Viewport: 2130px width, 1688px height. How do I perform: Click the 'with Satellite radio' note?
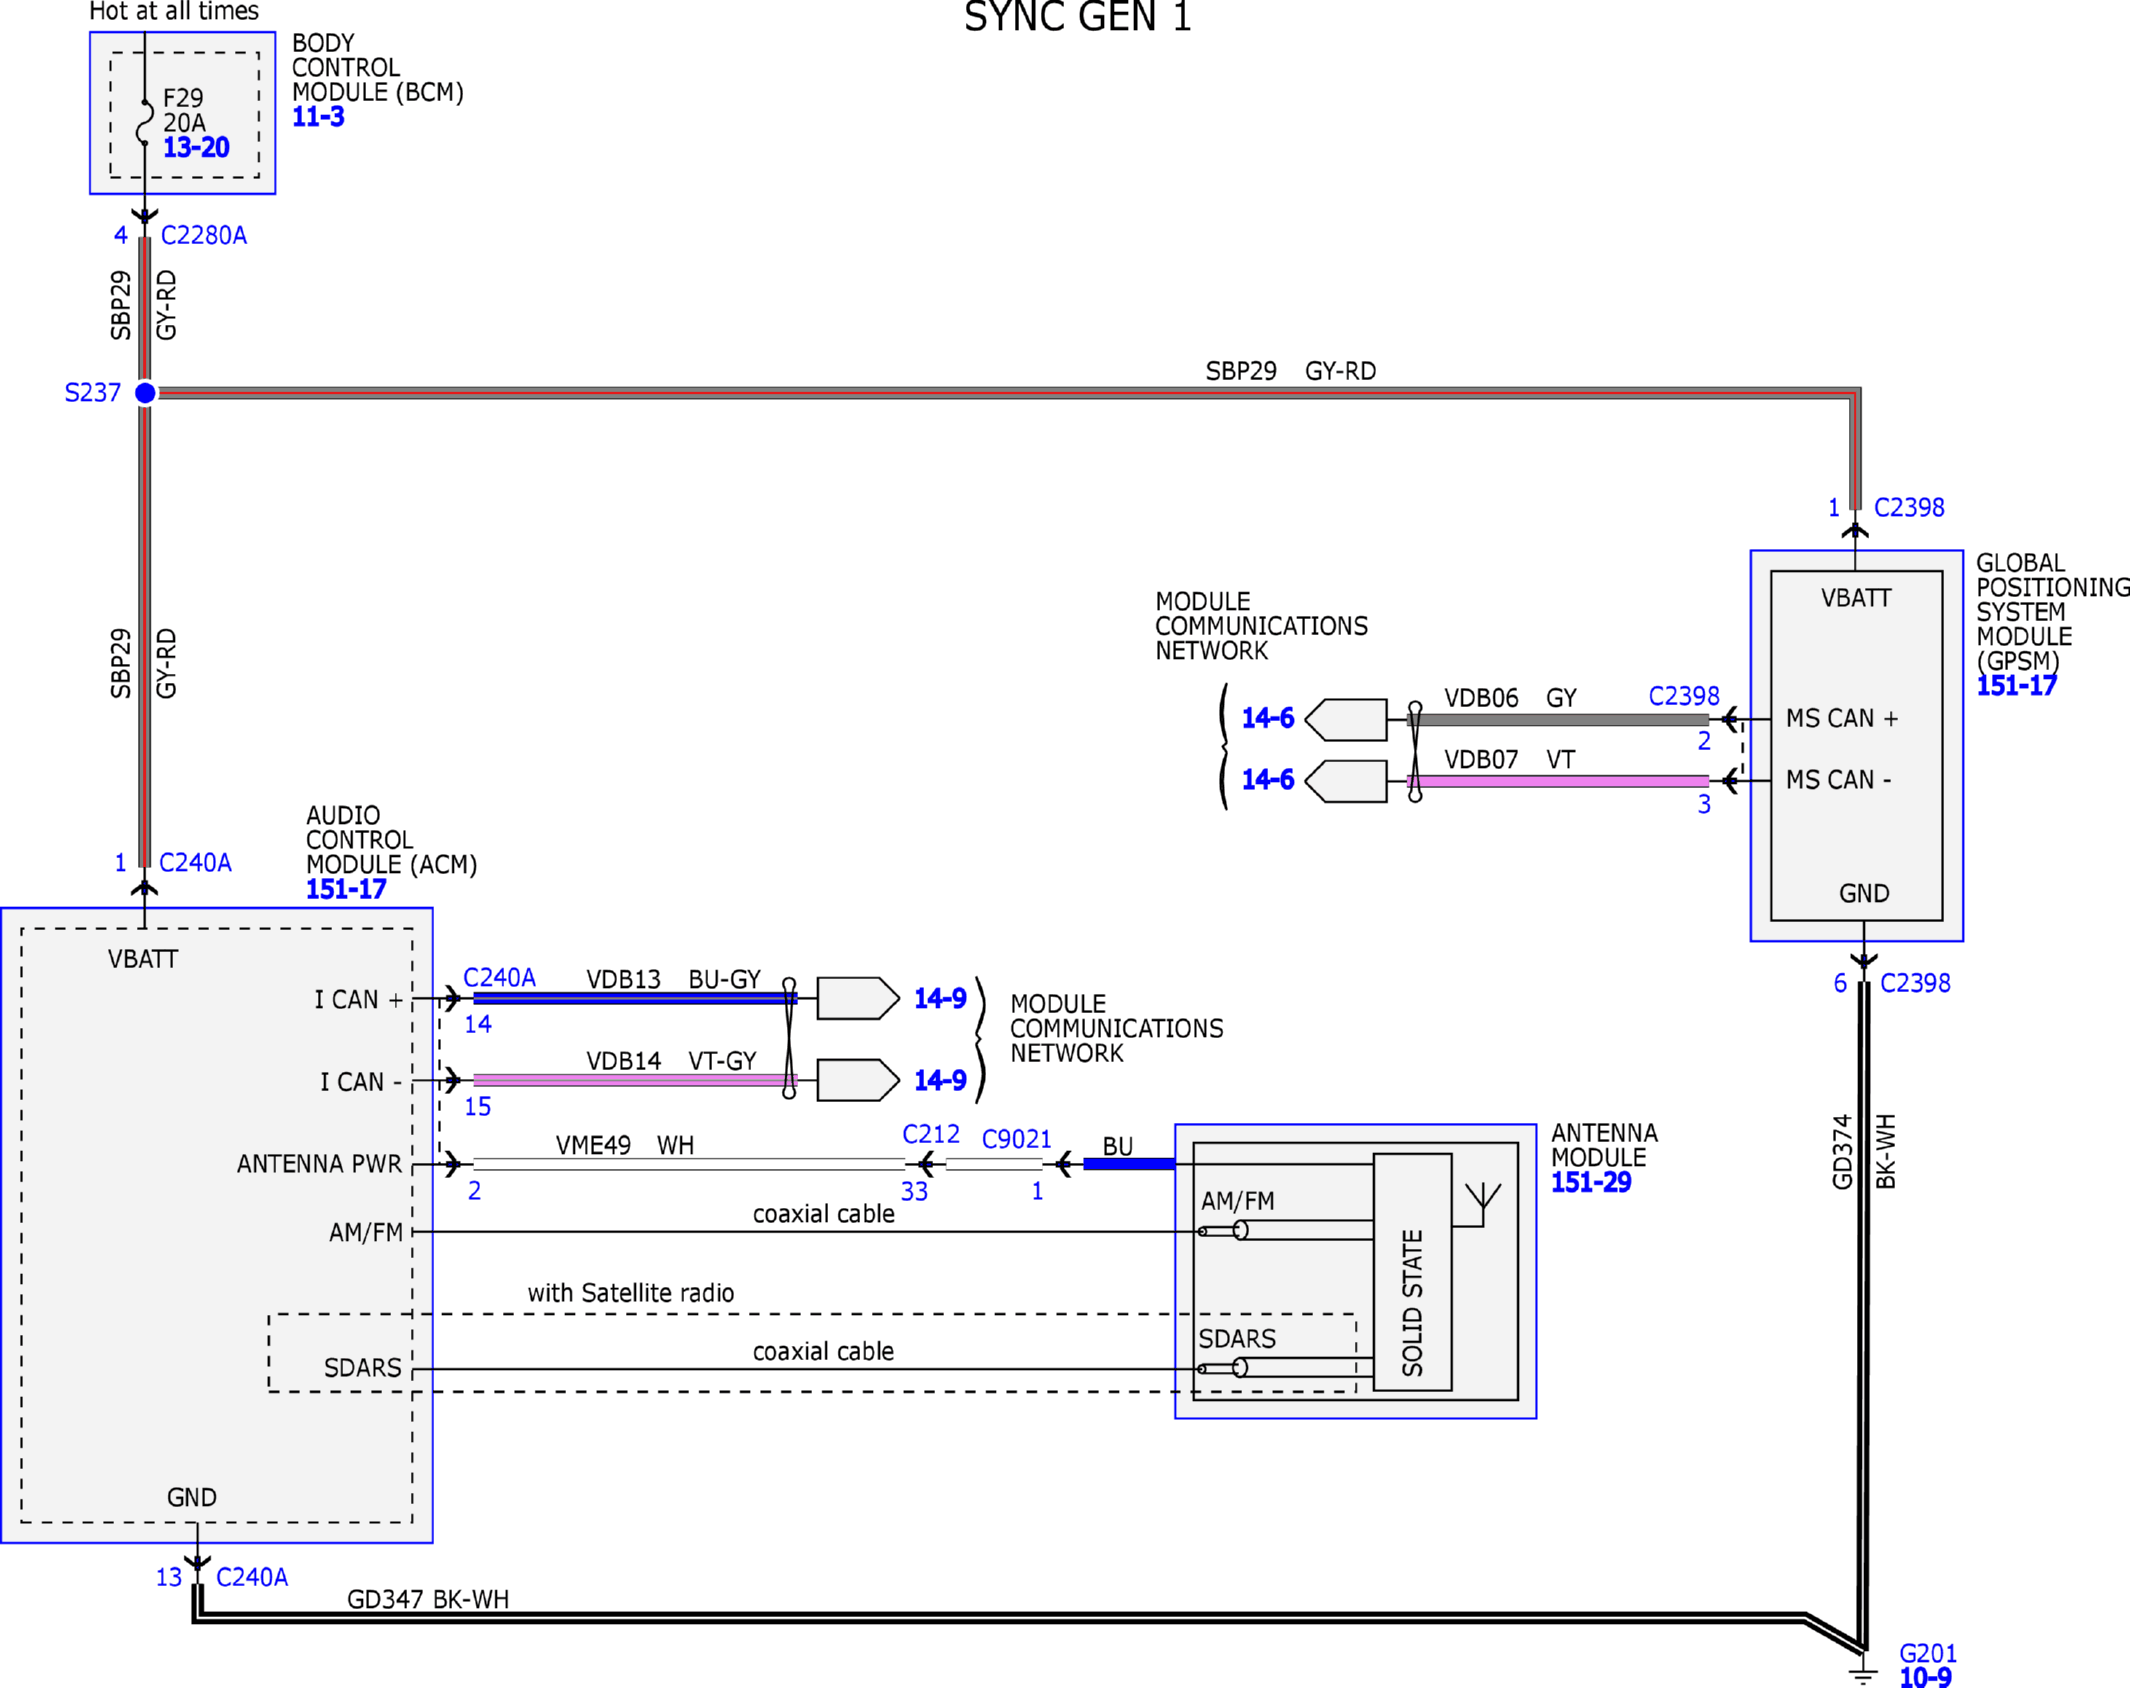(631, 1293)
